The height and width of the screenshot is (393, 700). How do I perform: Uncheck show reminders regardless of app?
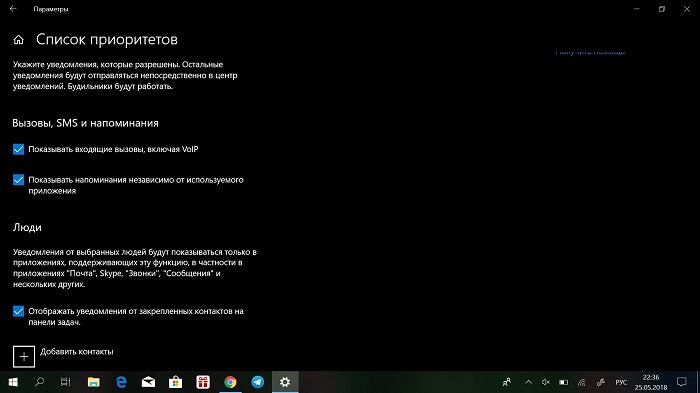pyautogui.click(x=18, y=180)
